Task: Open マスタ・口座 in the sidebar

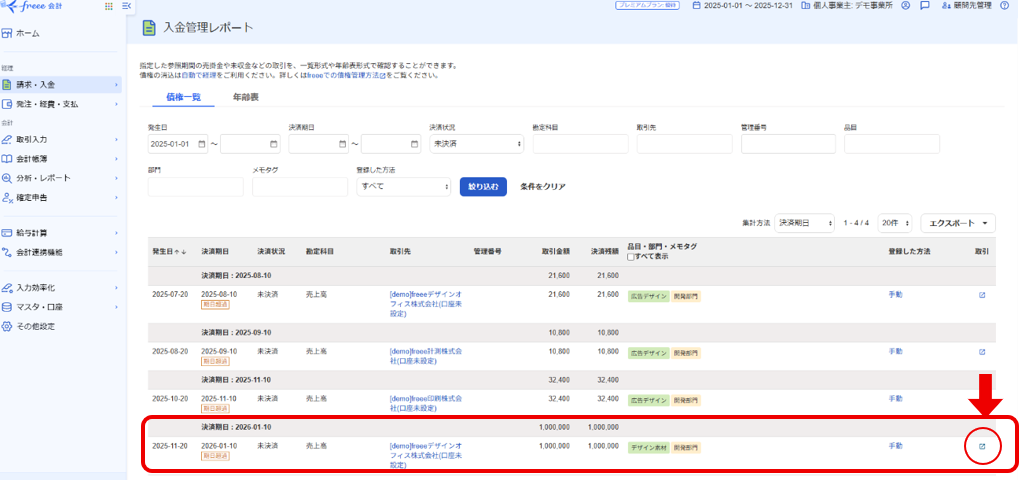Action: [x=62, y=307]
